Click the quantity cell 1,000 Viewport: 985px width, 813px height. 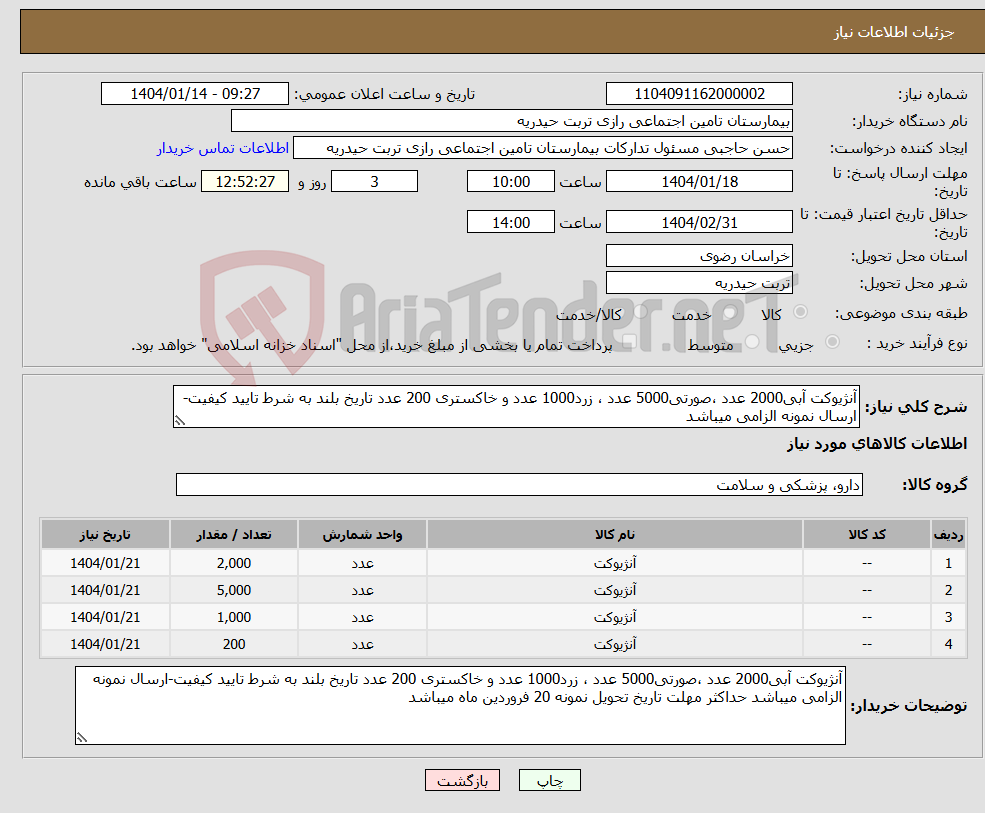[x=234, y=617]
